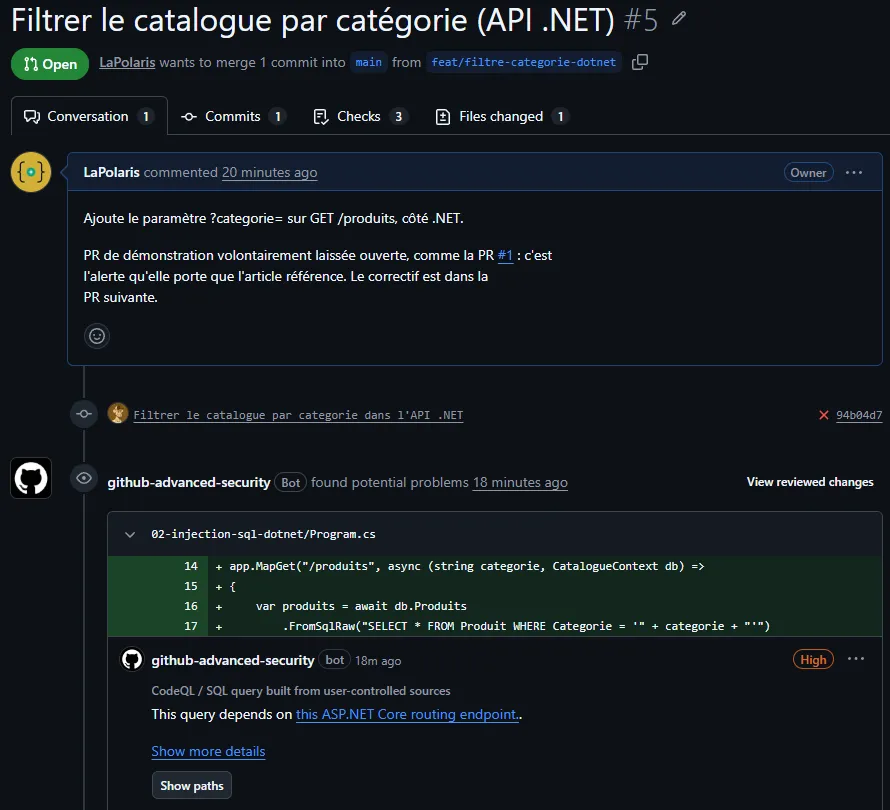The image size is (890, 810).
Task: Click the GitHub logo avatar of the review
Action: [31, 478]
